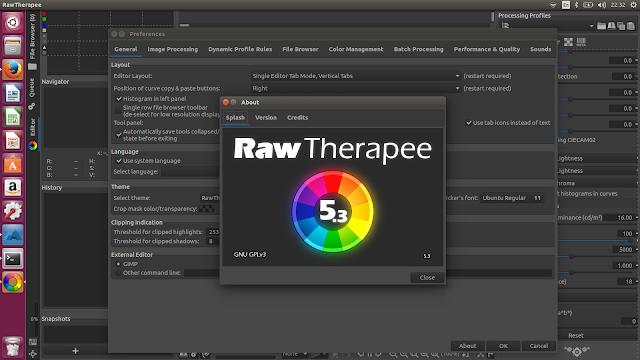Switch to Credits tab in About
The height and width of the screenshot is (360, 640).
coord(298,118)
